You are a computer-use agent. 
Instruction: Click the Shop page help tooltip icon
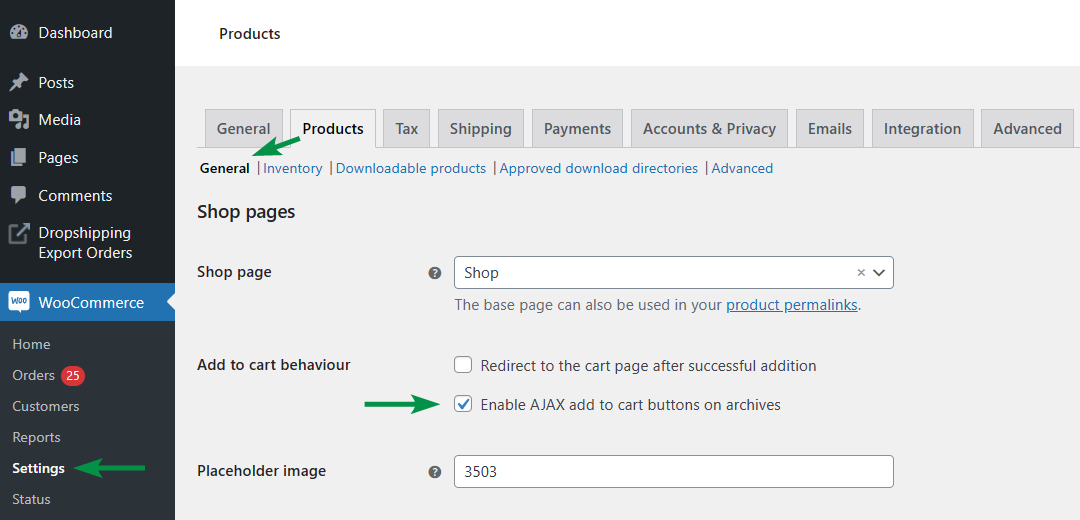435,273
